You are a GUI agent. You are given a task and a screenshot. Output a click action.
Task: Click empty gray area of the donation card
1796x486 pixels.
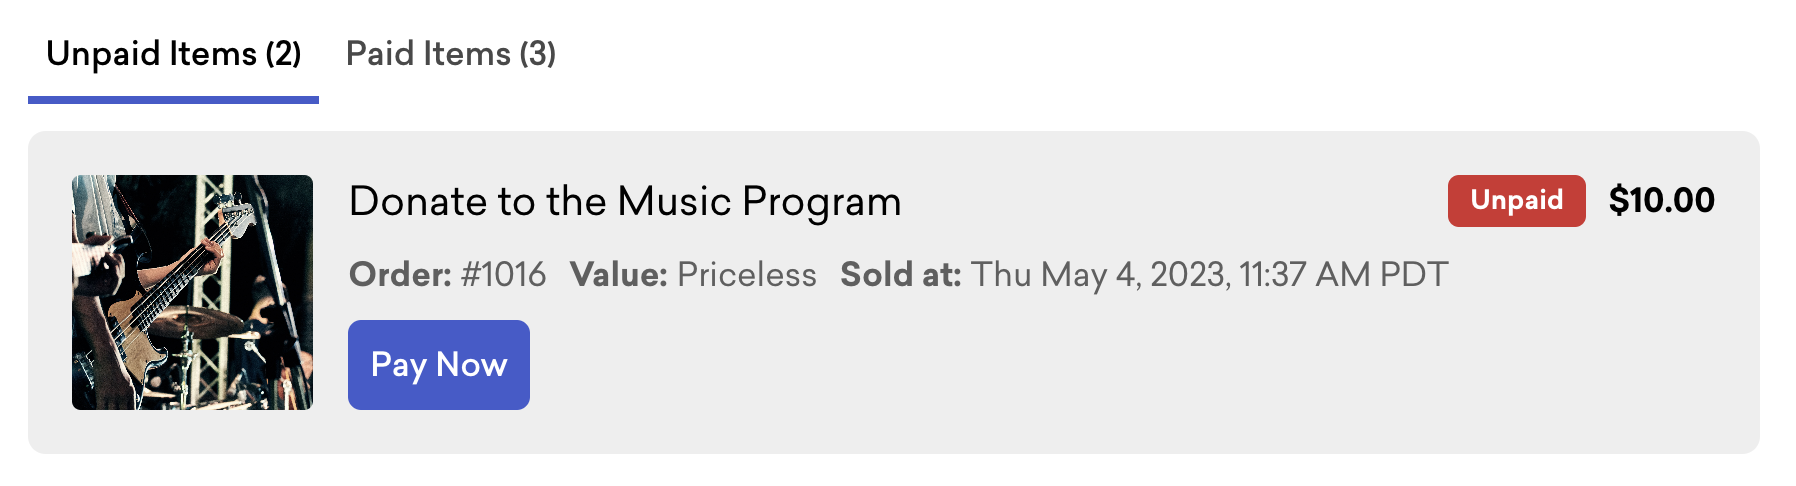pyautogui.click(x=1100, y=370)
